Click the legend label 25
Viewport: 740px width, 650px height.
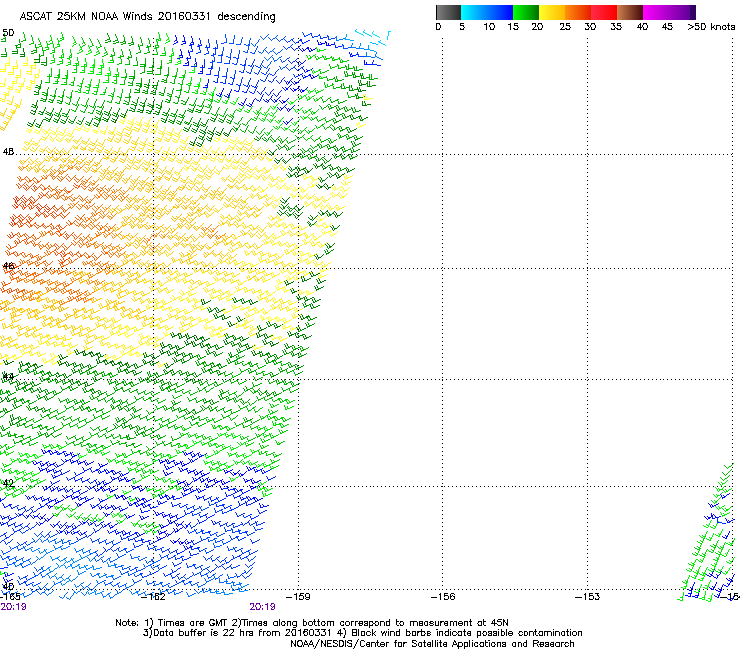pos(565,26)
